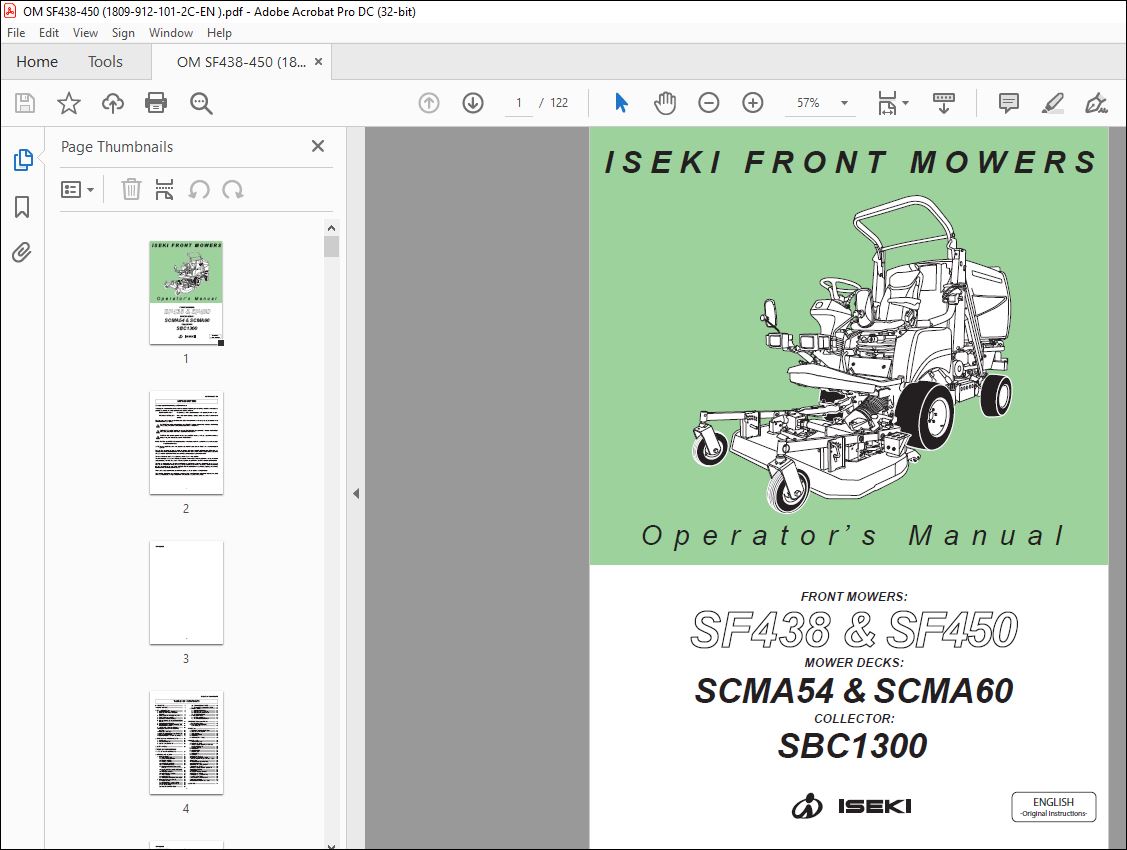Select the OM SF438-450 document tab

point(242,62)
